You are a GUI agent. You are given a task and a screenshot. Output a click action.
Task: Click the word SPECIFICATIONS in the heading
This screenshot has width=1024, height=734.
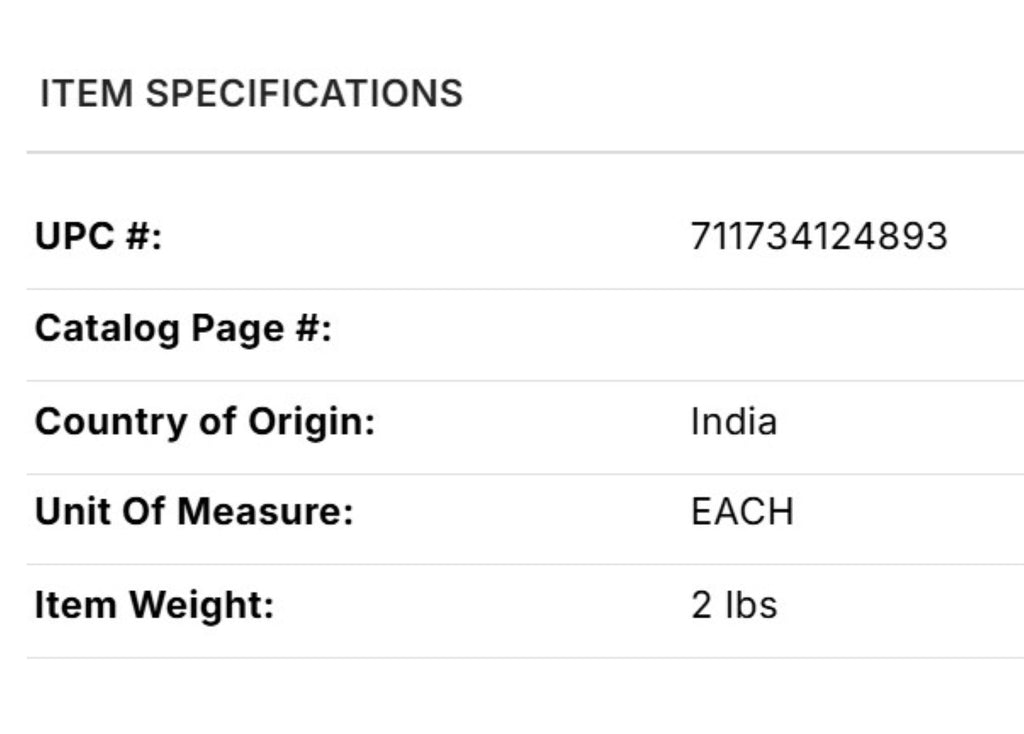(304, 94)
